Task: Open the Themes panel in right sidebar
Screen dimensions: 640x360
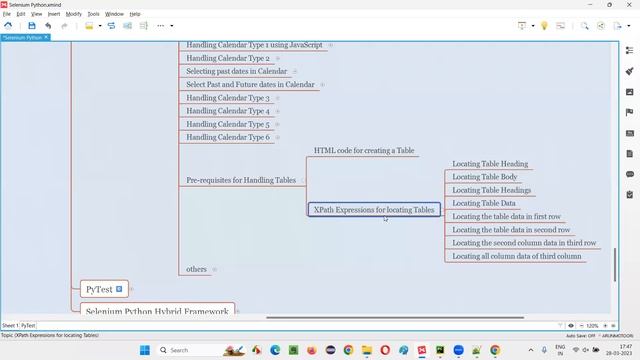Action: (629, 133)
